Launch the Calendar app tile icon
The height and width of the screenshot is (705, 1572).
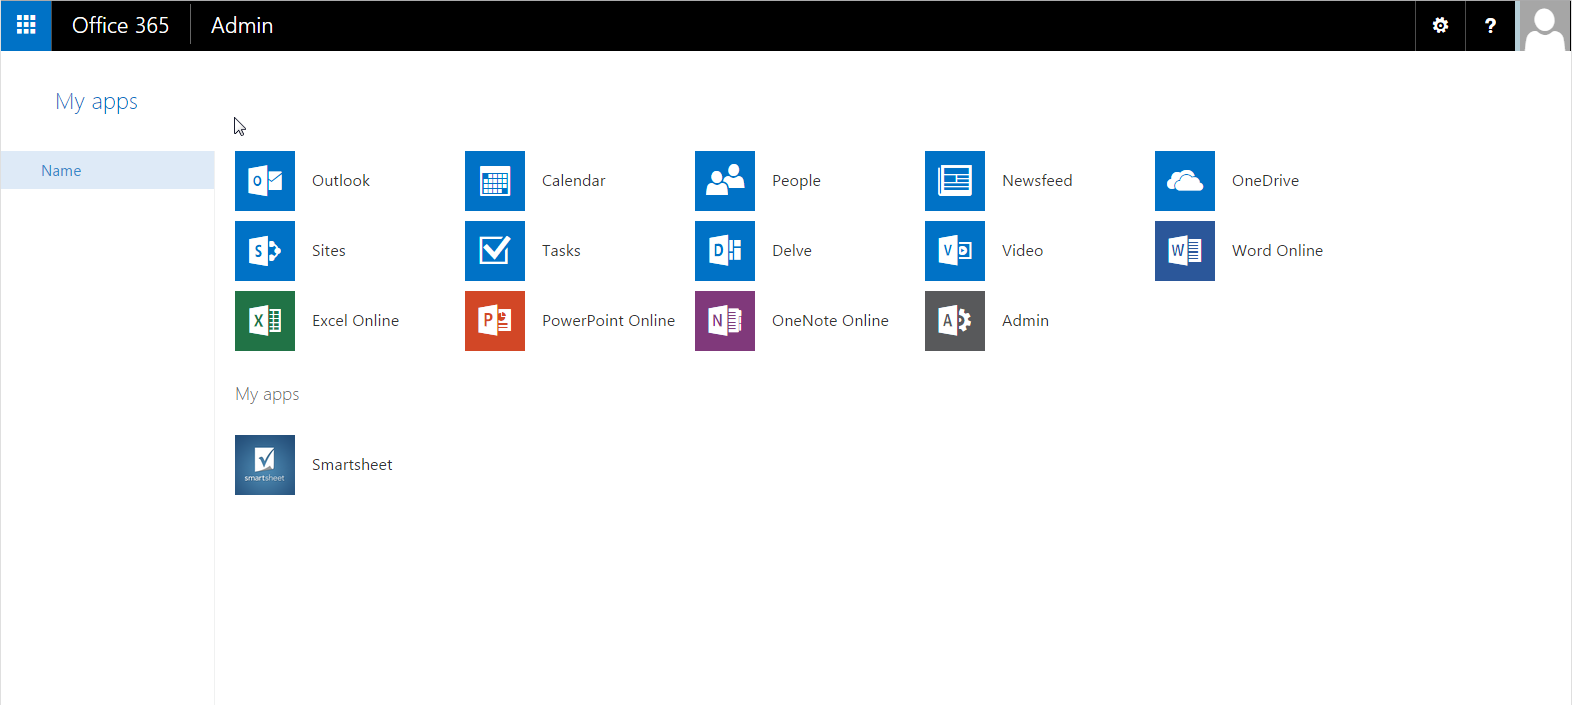pyautogui.click(x=495, y=181)
